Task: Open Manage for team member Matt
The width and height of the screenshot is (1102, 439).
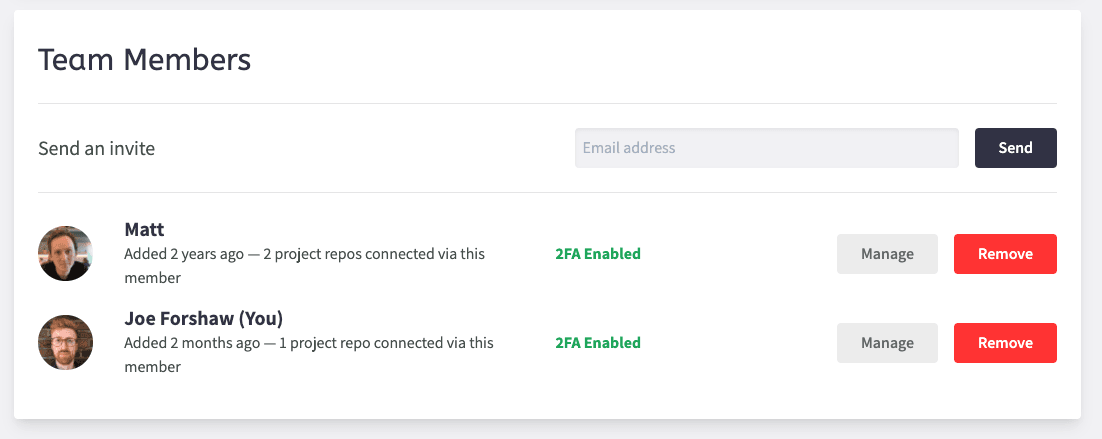Action: 887,254
